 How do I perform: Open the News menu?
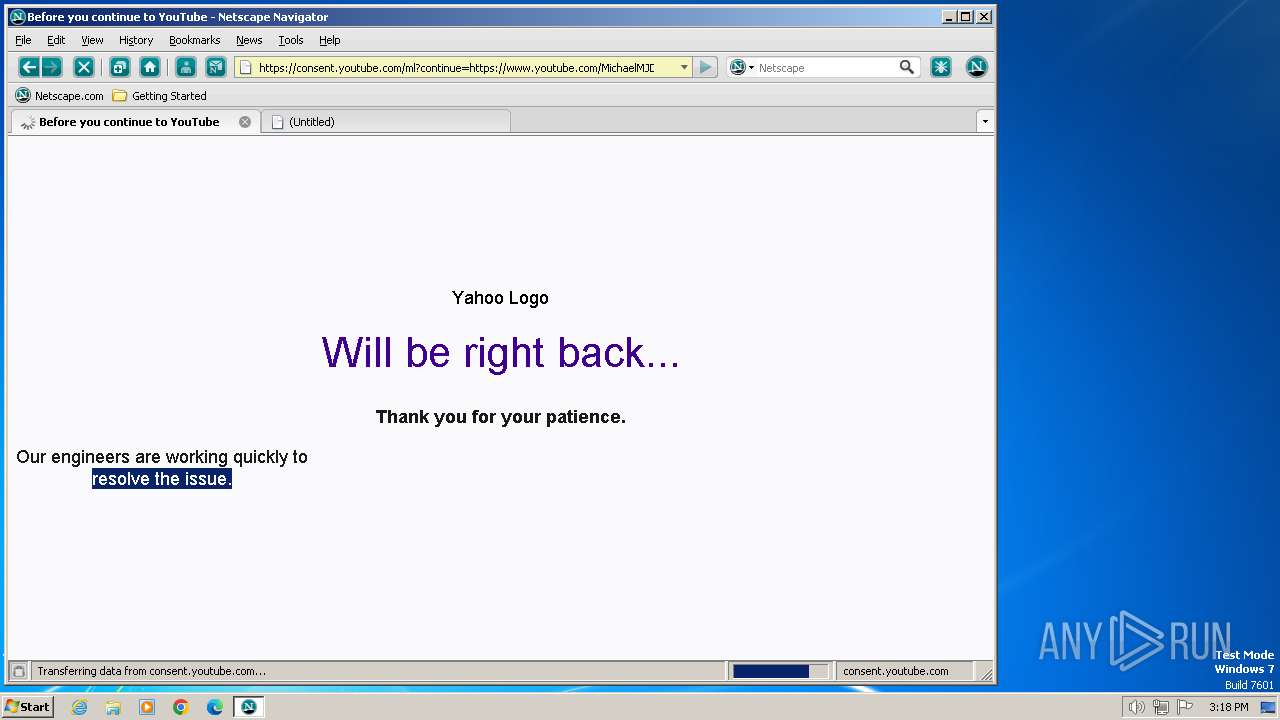[x=249, y=40]
